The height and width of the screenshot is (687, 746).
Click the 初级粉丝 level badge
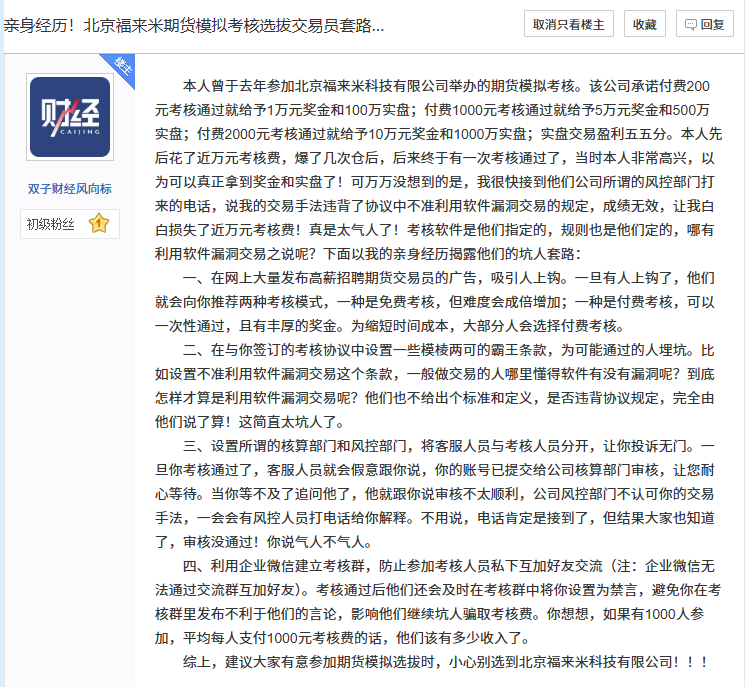(70, 224)
